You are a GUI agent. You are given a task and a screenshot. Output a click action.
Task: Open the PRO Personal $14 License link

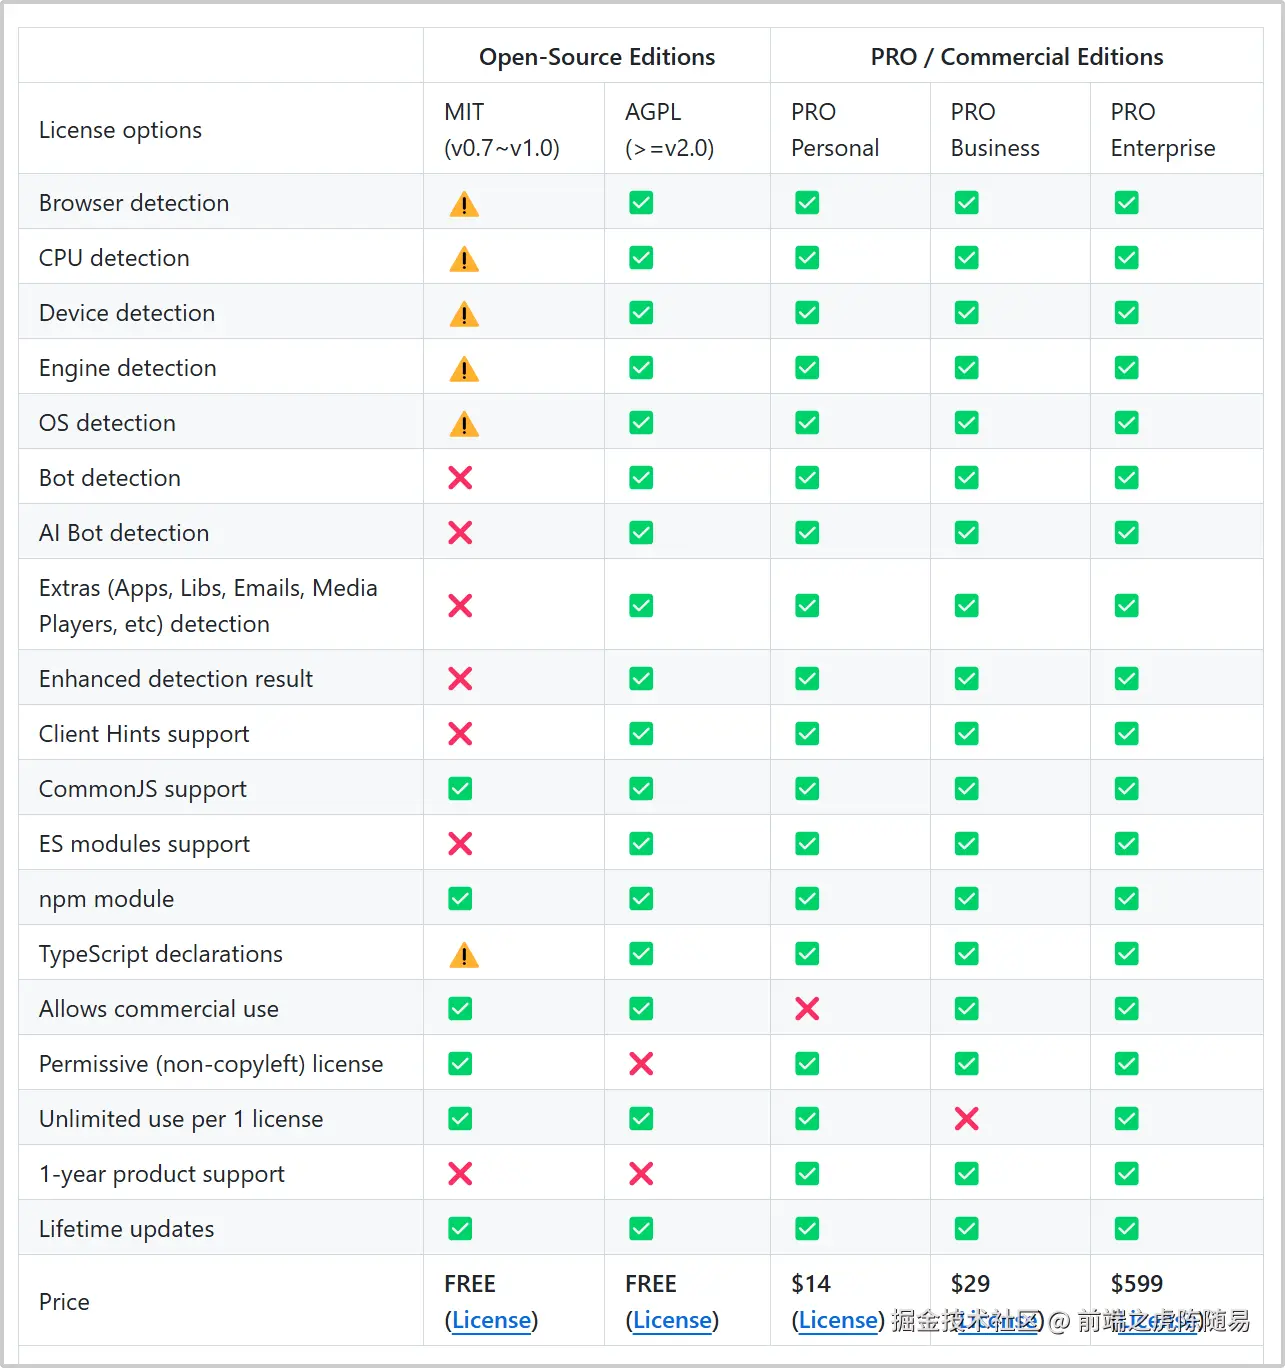[x=838, y=1320]
